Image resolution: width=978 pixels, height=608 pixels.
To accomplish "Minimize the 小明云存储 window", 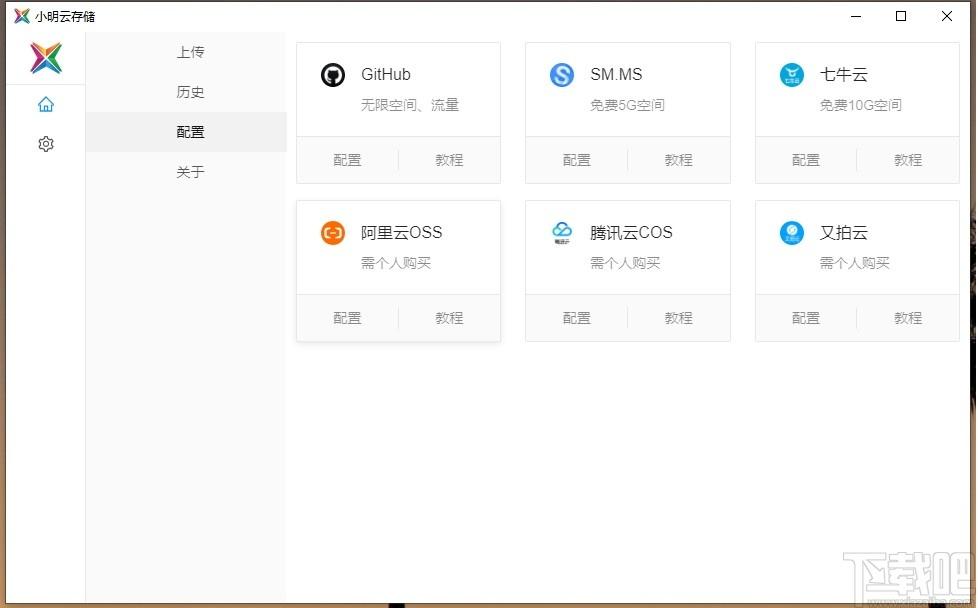I will pyautogui.click(x=856, y=16).
